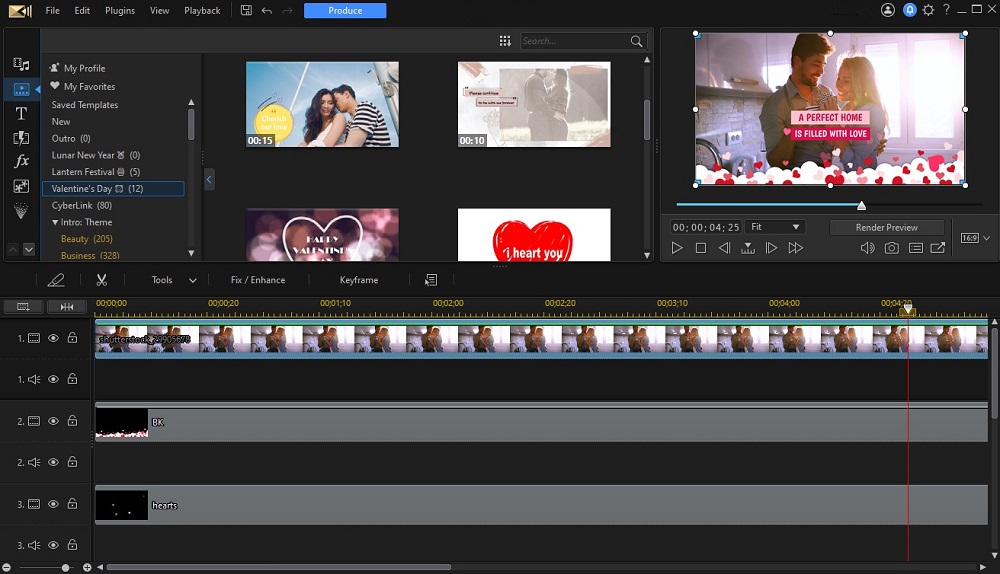Open the File menu
This screenshot has height=574, width=1000.
[53, 11]
